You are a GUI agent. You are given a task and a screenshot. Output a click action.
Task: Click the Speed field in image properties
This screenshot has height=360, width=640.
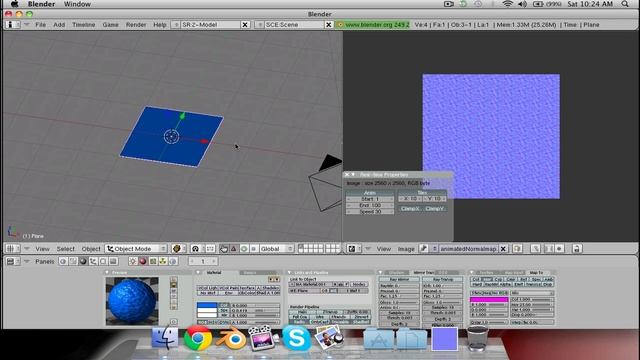point(370,212)
